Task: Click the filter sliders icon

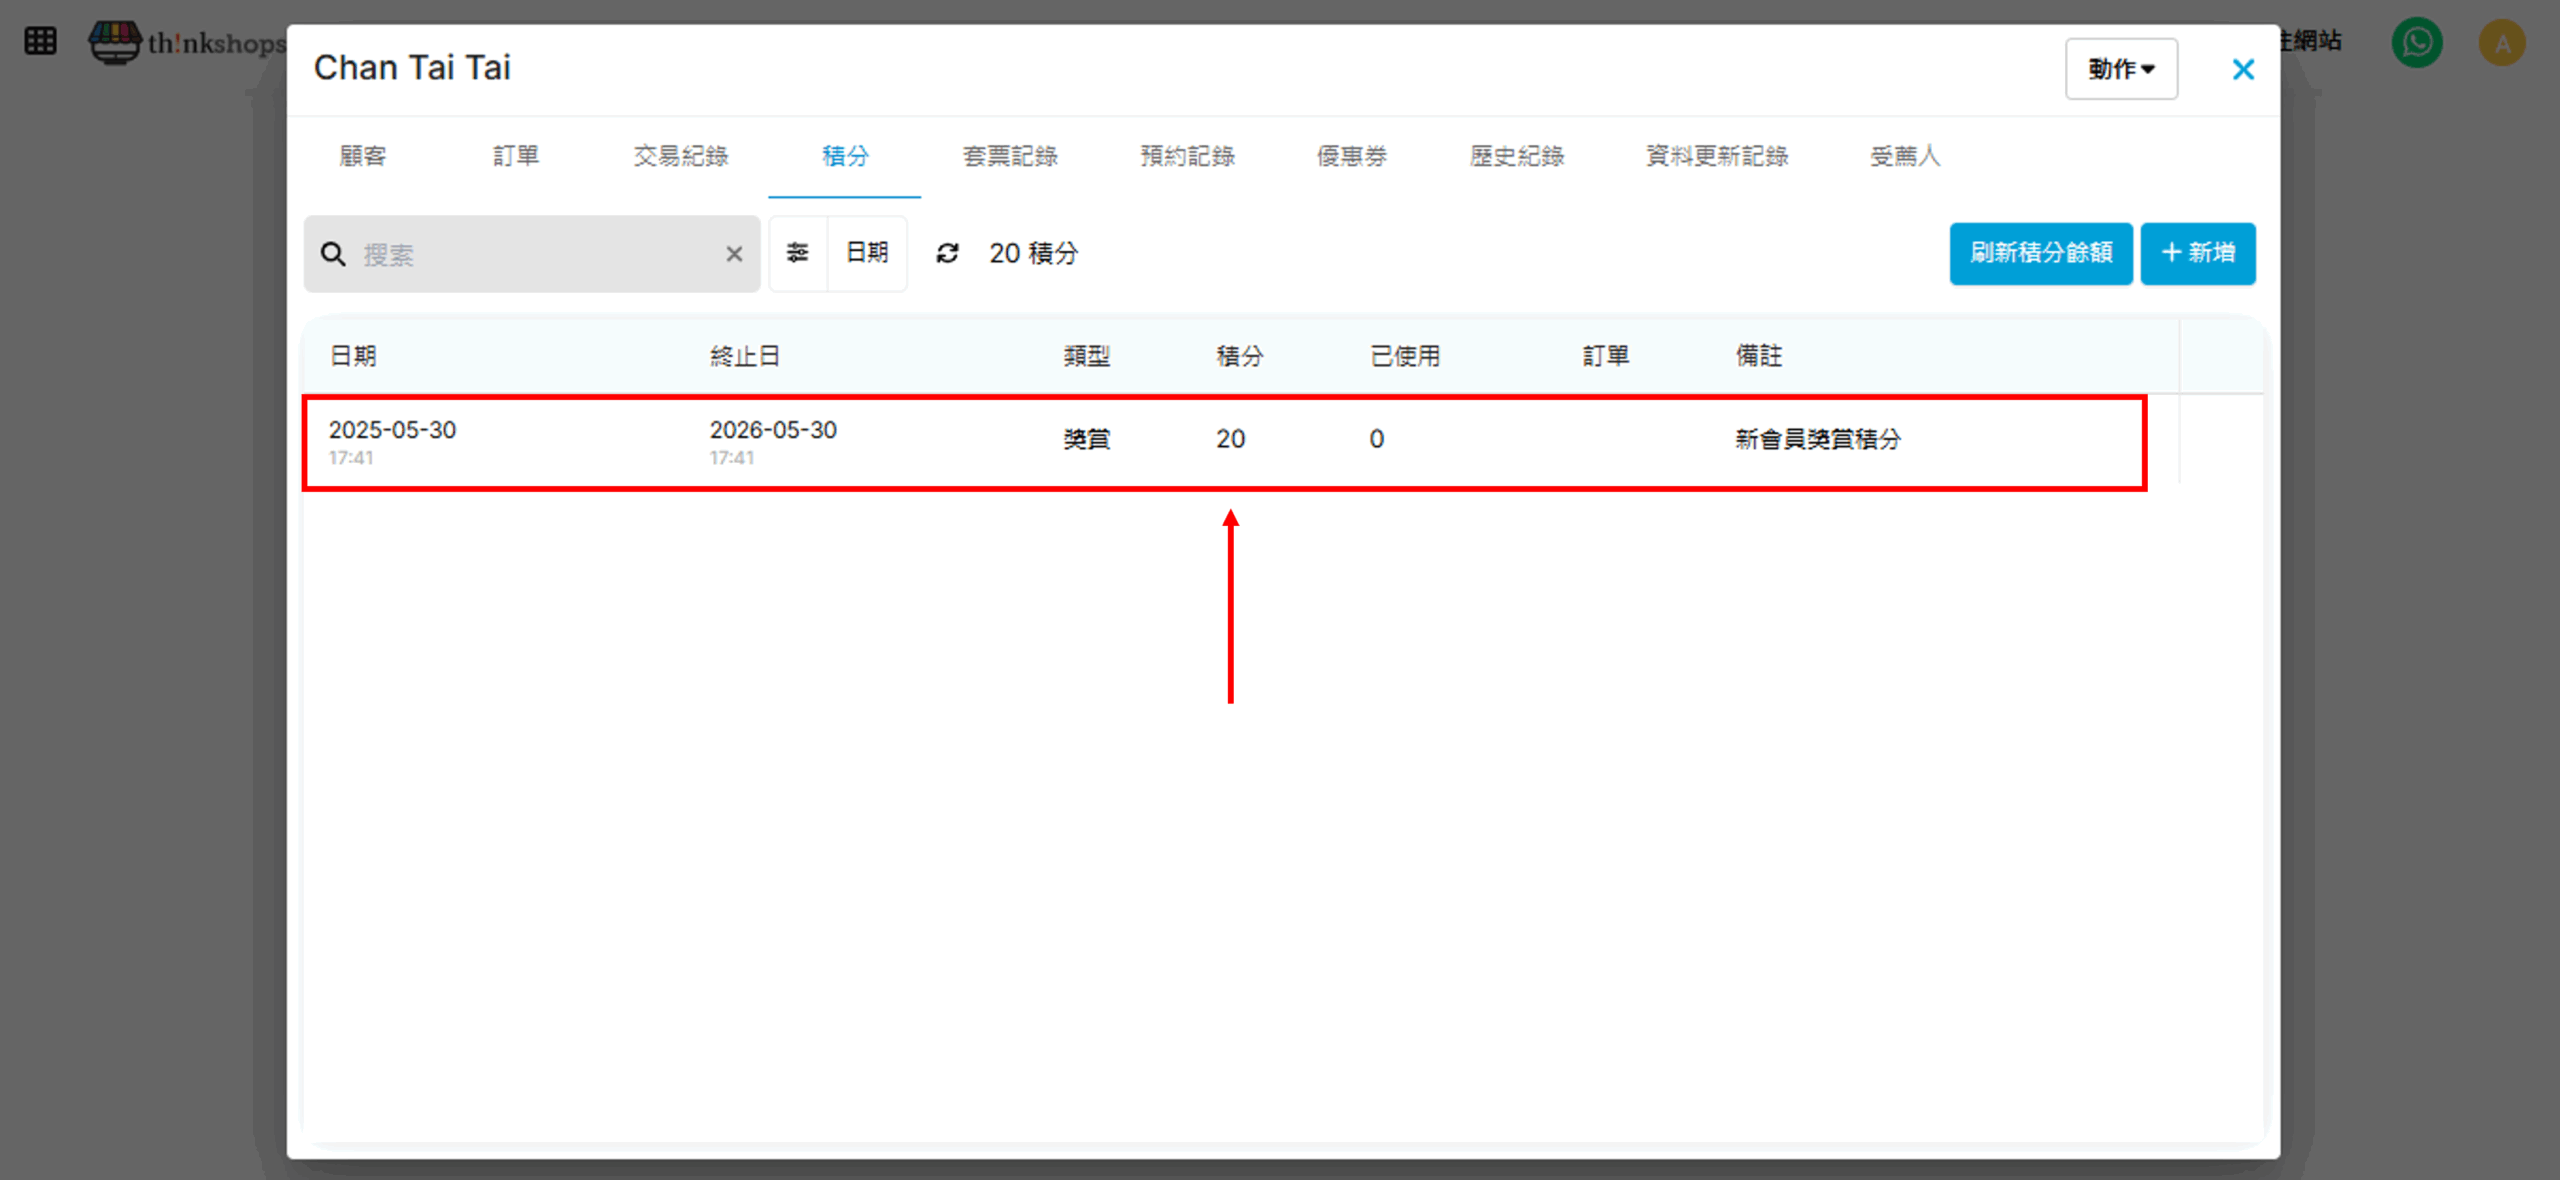Action: (797, 253)
